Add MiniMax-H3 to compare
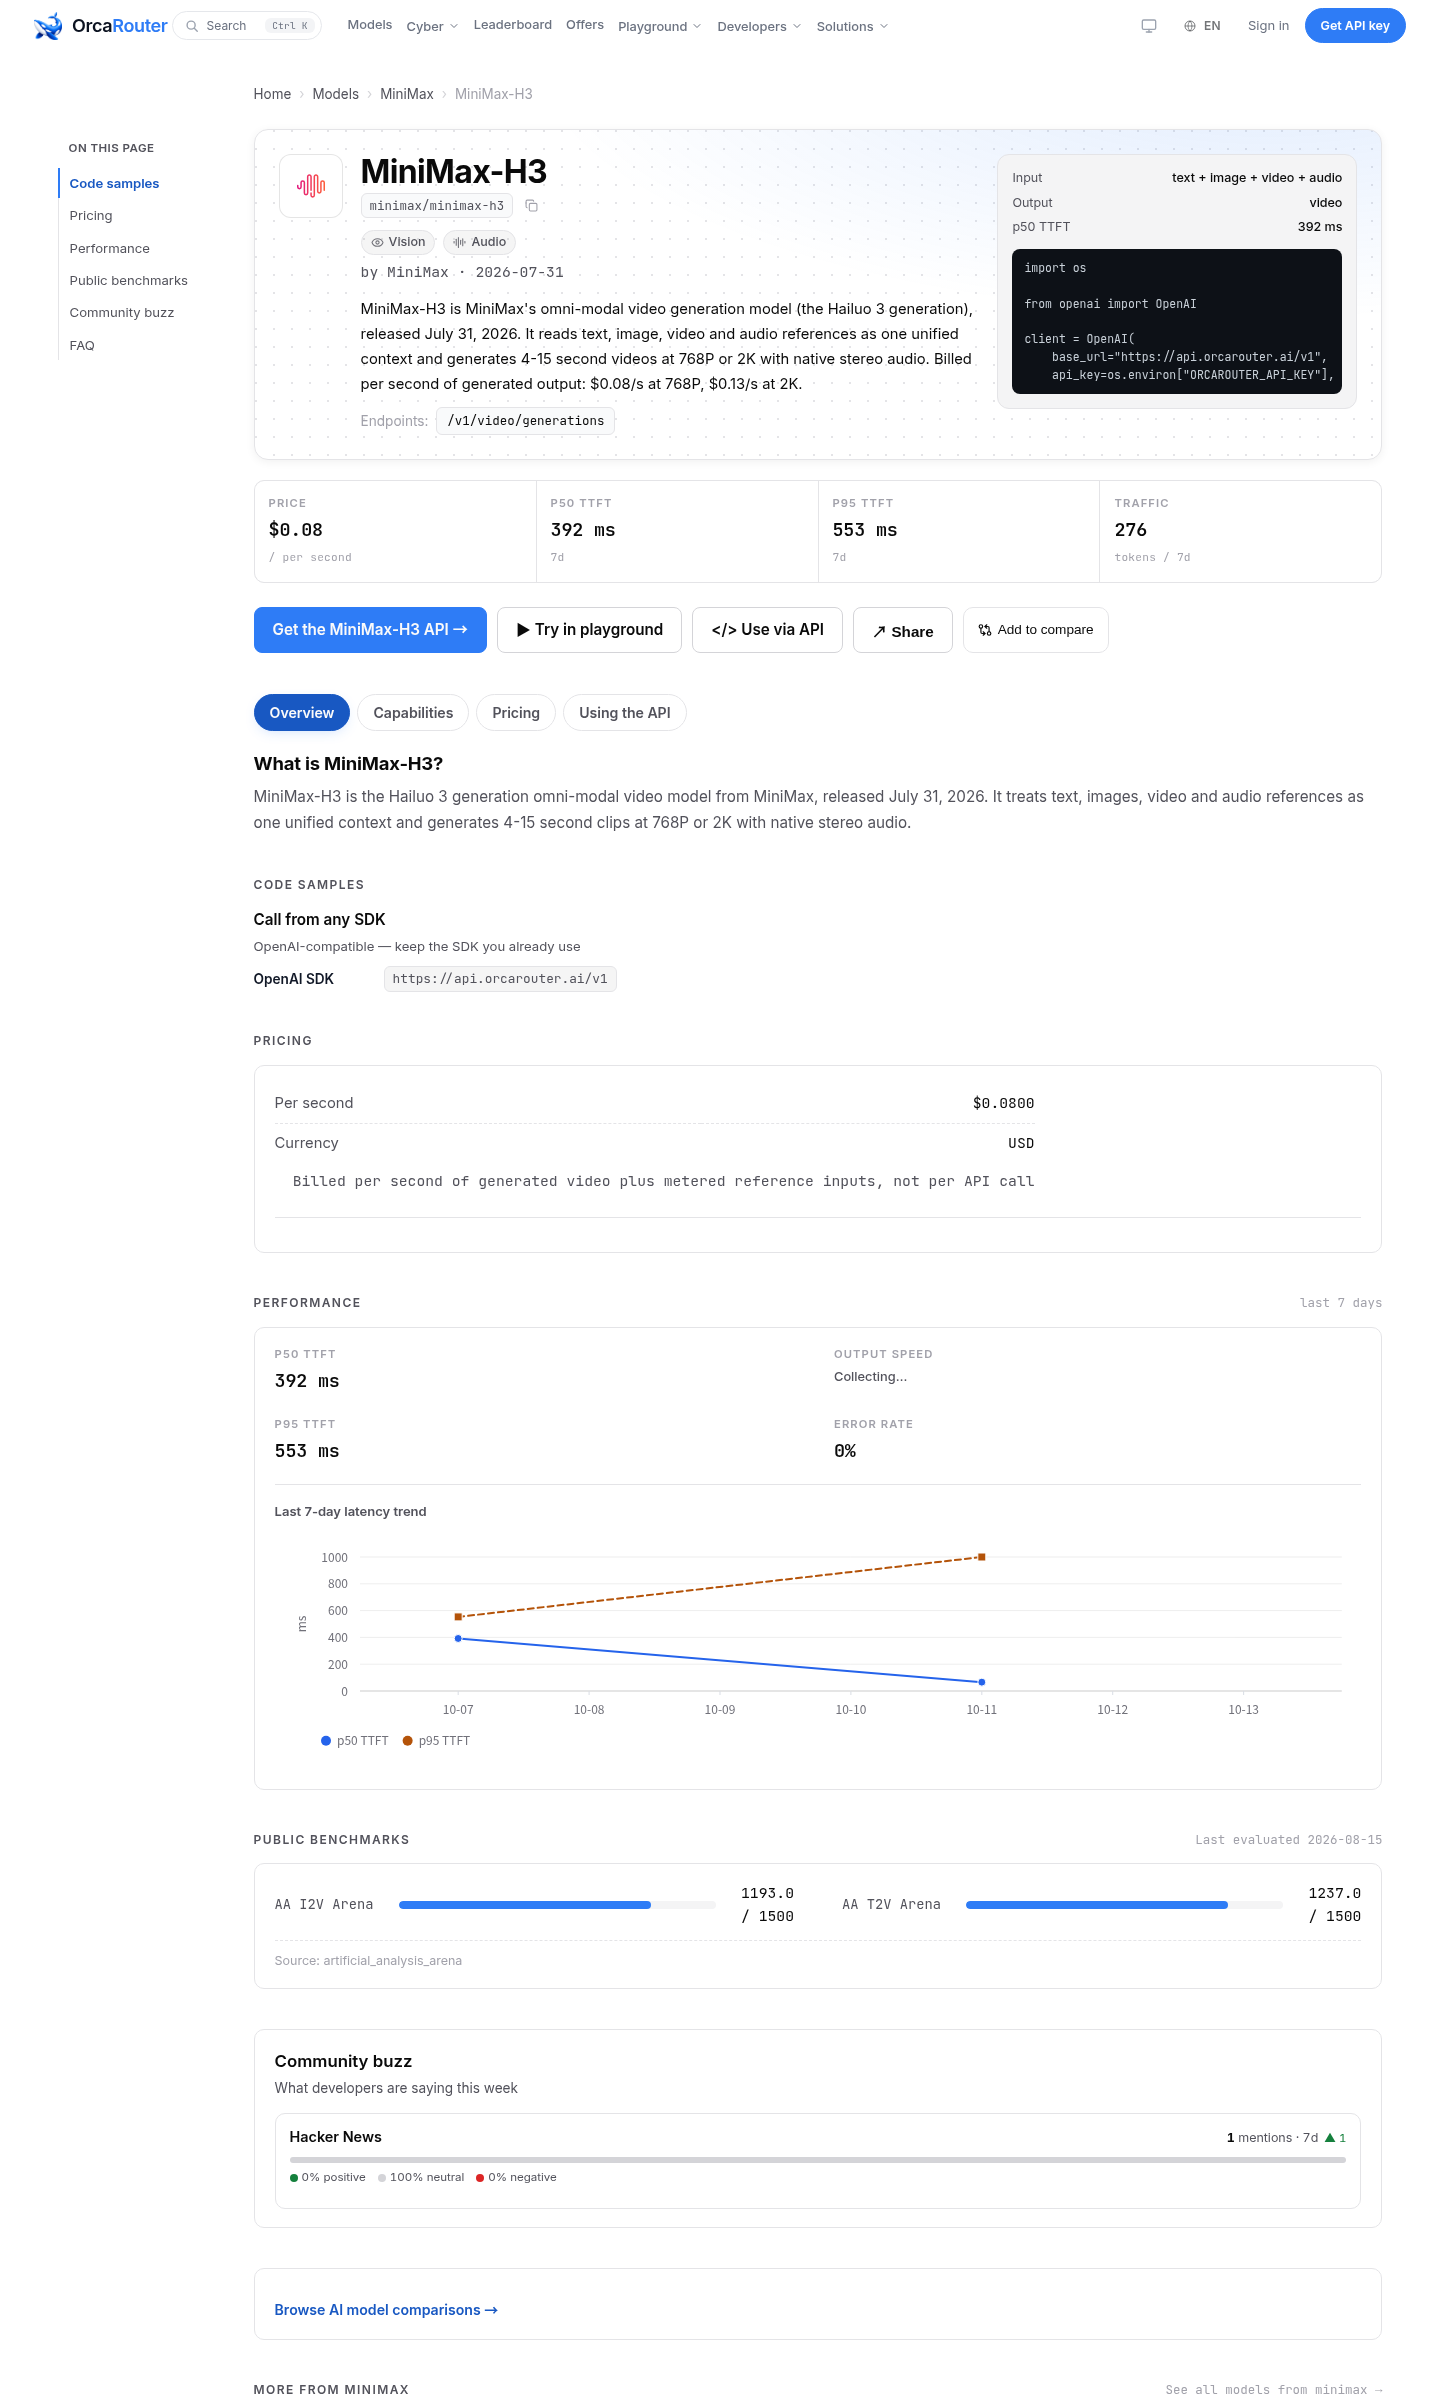The image size is (1440, 2400). [x=1036, y=630]
